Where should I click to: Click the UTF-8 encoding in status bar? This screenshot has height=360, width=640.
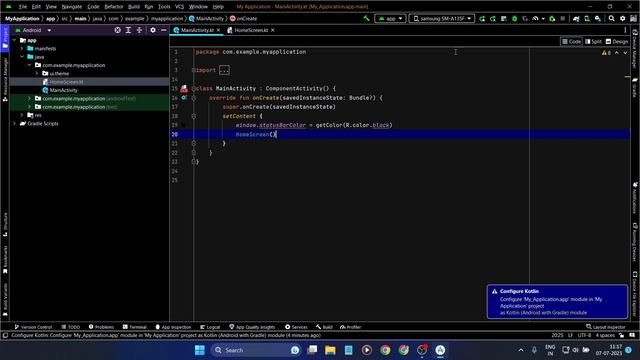point(584,336)
